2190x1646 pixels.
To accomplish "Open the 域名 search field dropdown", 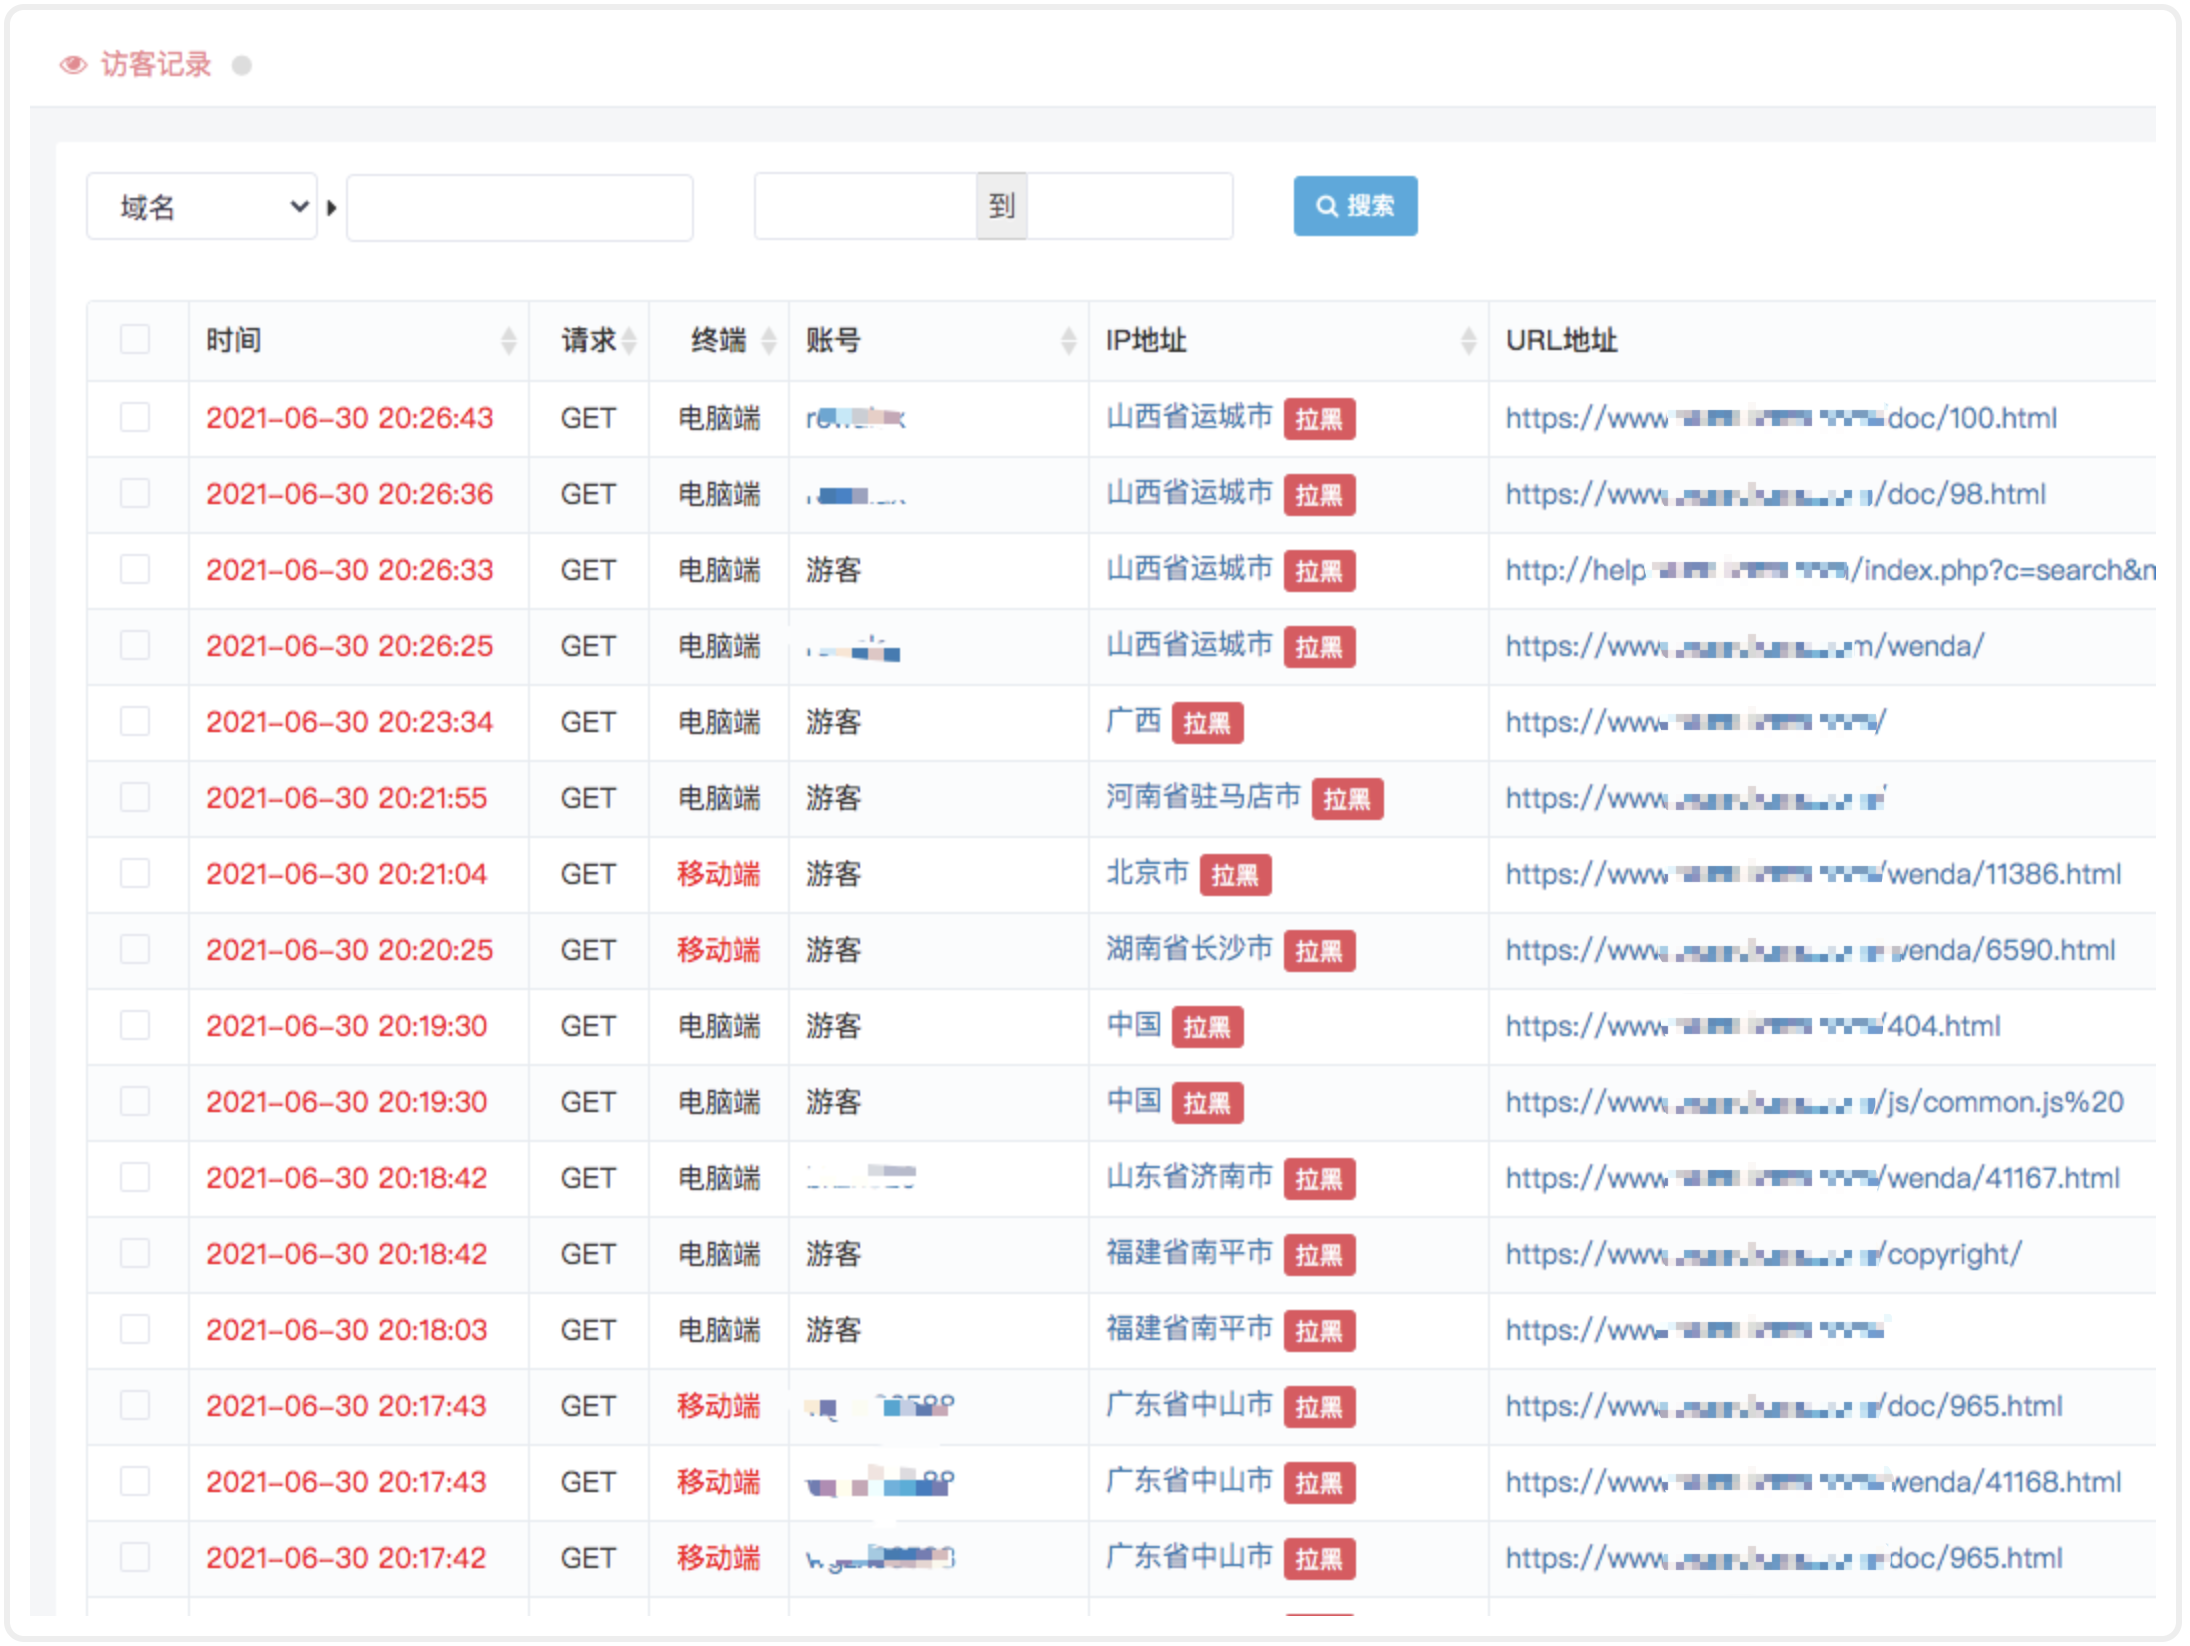I will click(x=202, y=207).
